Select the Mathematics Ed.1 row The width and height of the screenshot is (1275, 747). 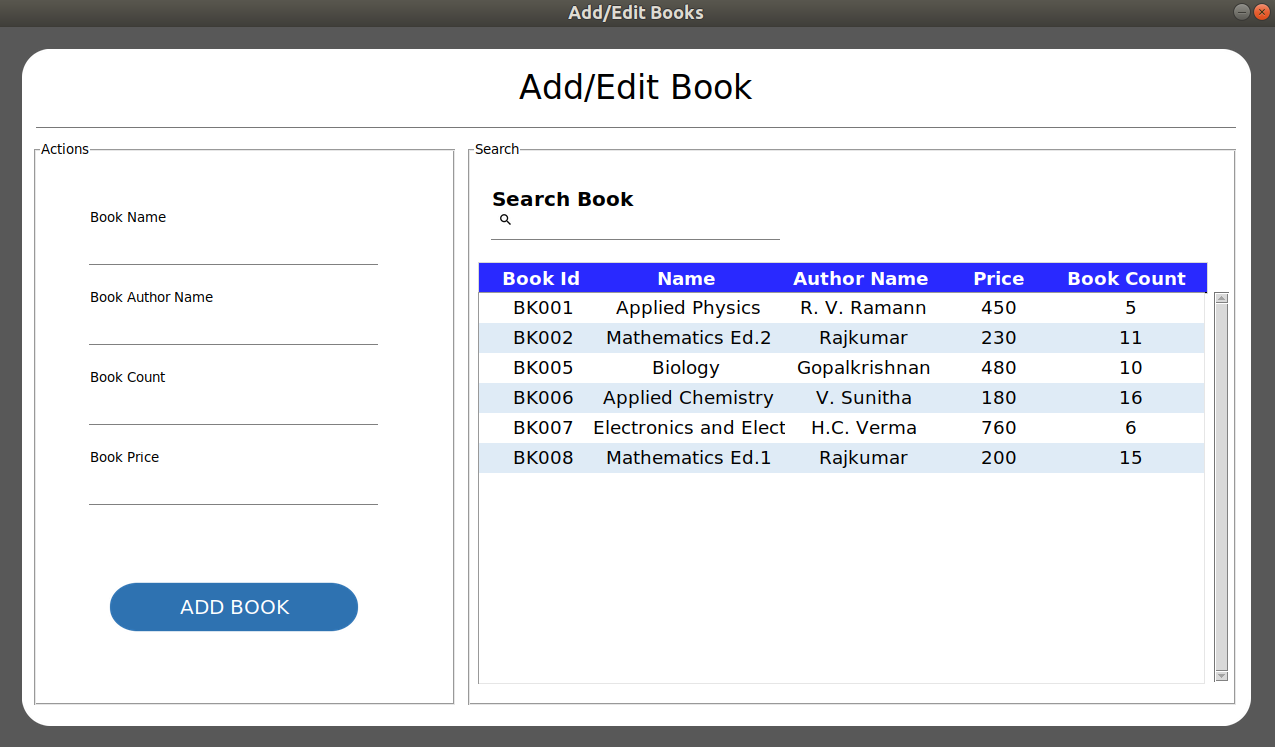688,458
